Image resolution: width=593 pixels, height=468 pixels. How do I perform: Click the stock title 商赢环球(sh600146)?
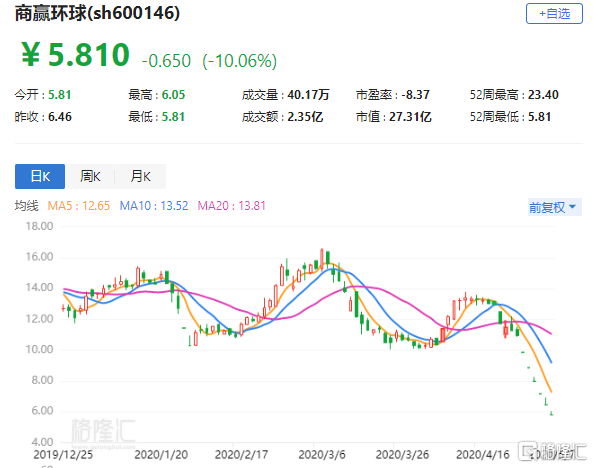point(97,14)
